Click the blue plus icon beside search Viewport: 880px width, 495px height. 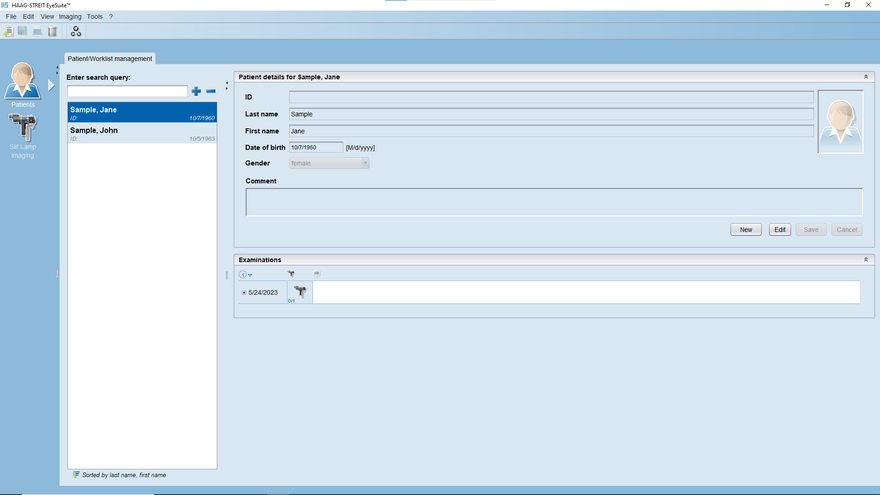tap(196, 91)
